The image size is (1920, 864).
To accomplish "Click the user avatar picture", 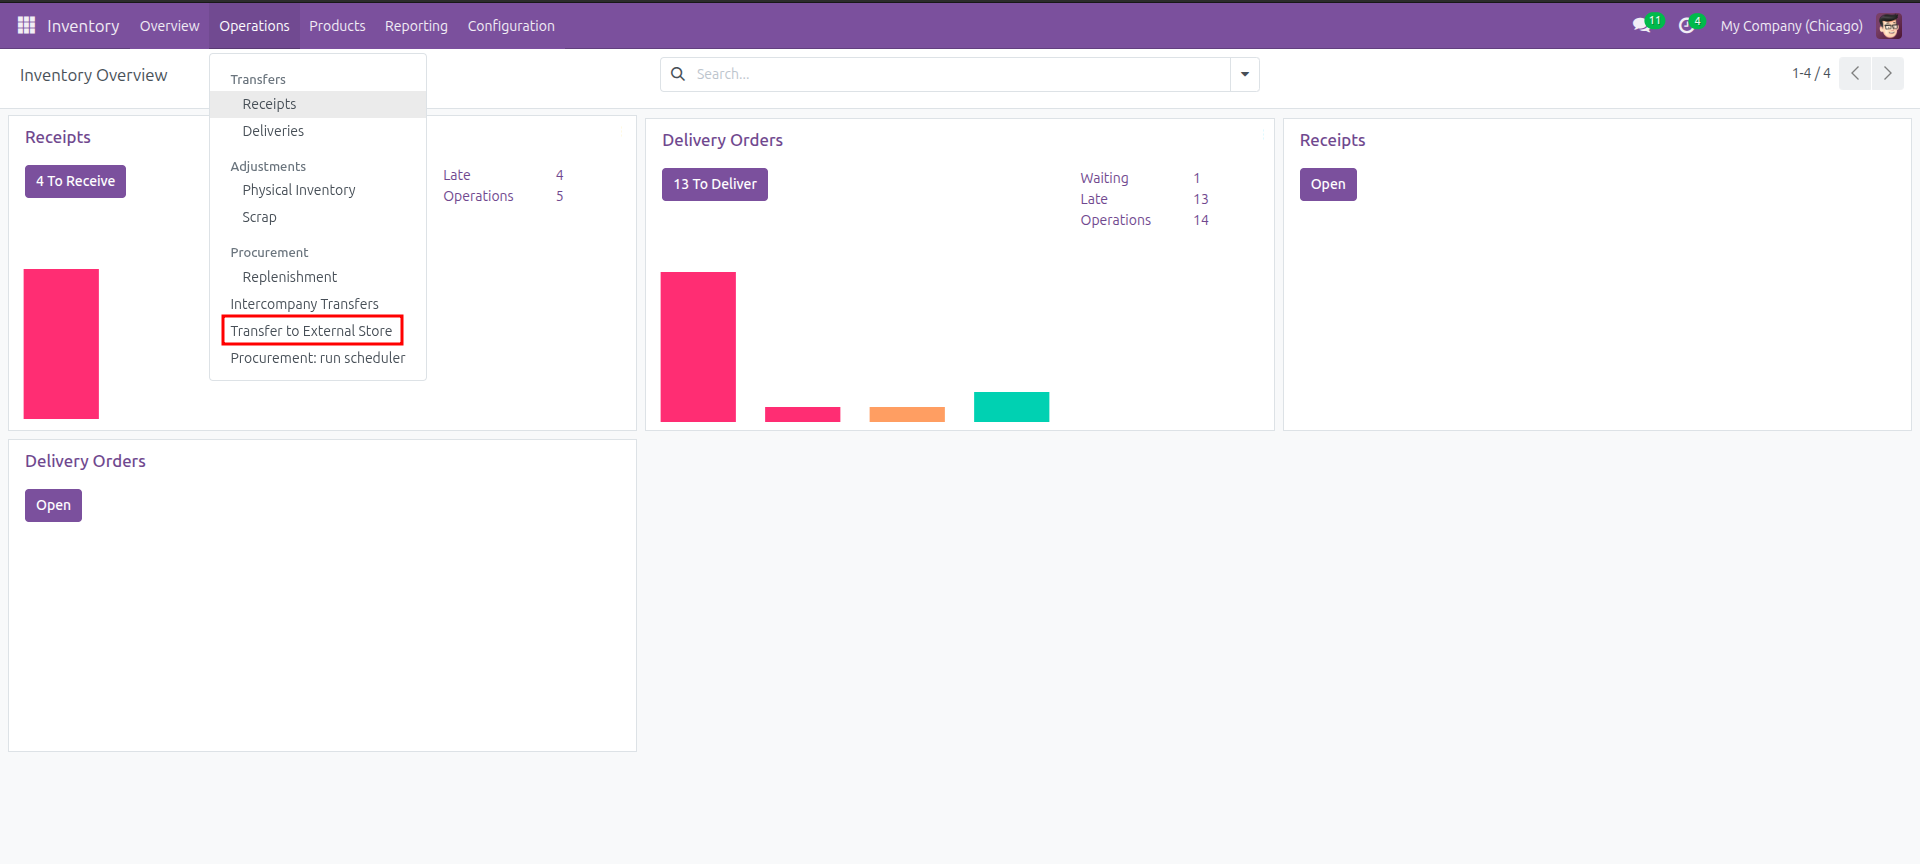I will 1889,26.
